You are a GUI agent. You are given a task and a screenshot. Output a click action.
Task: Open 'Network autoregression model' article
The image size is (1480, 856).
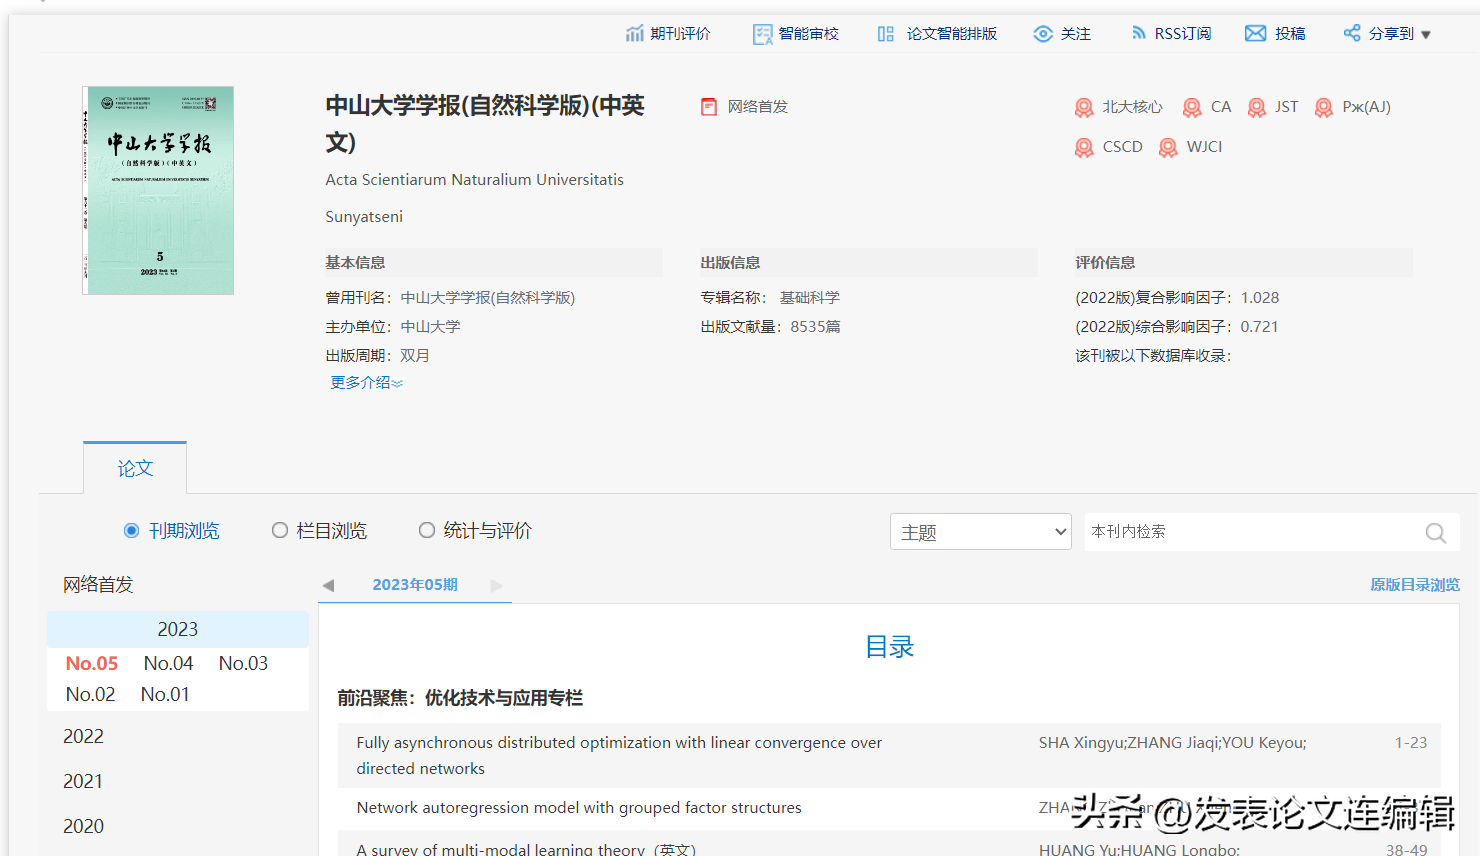579,808
